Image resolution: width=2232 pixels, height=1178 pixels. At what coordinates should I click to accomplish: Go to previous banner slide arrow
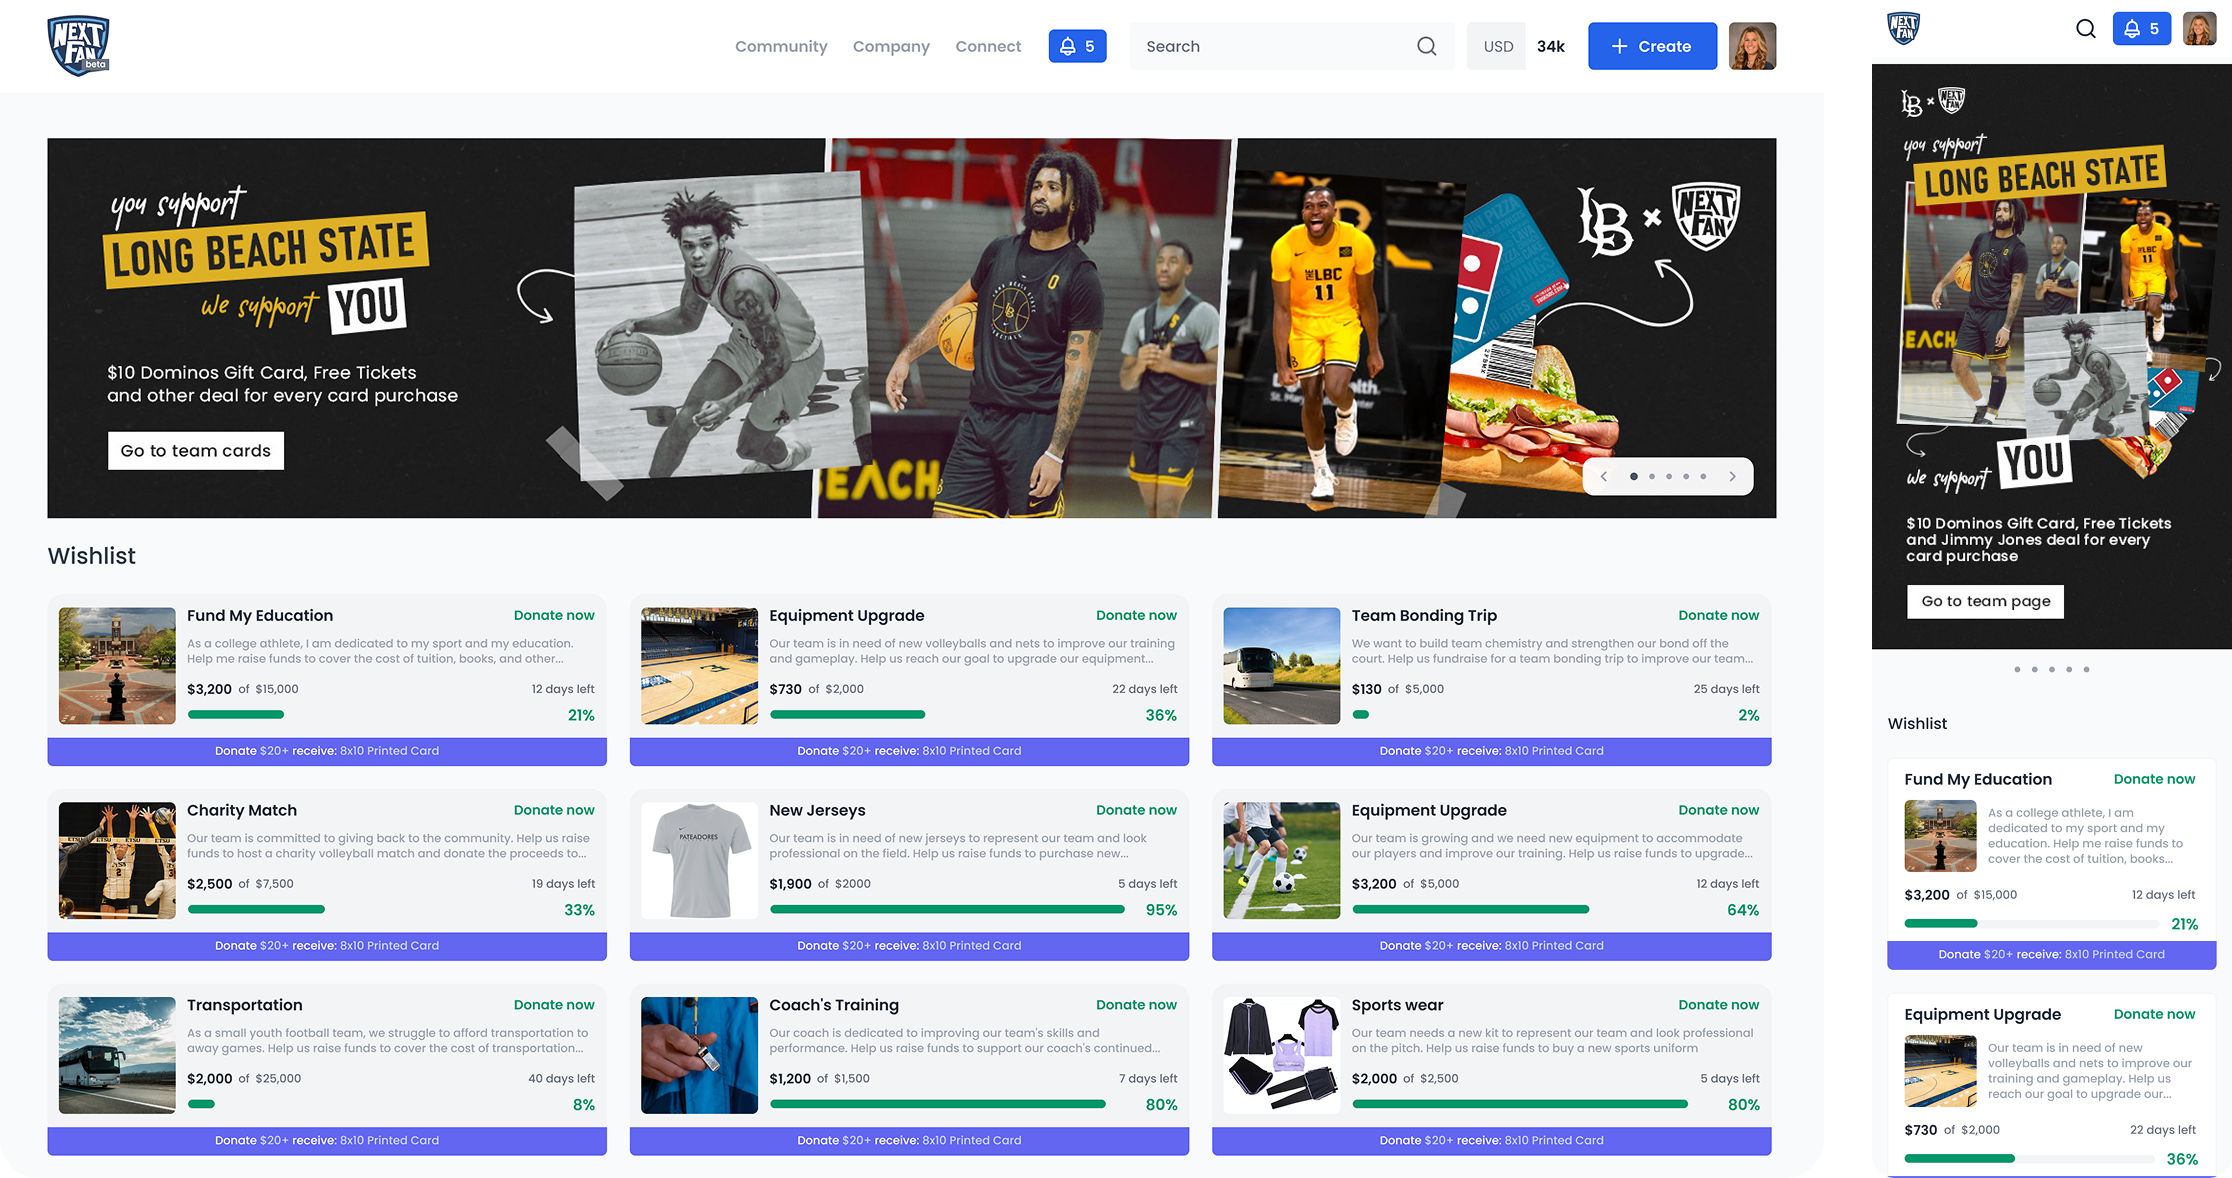(x=1604, y=477)
